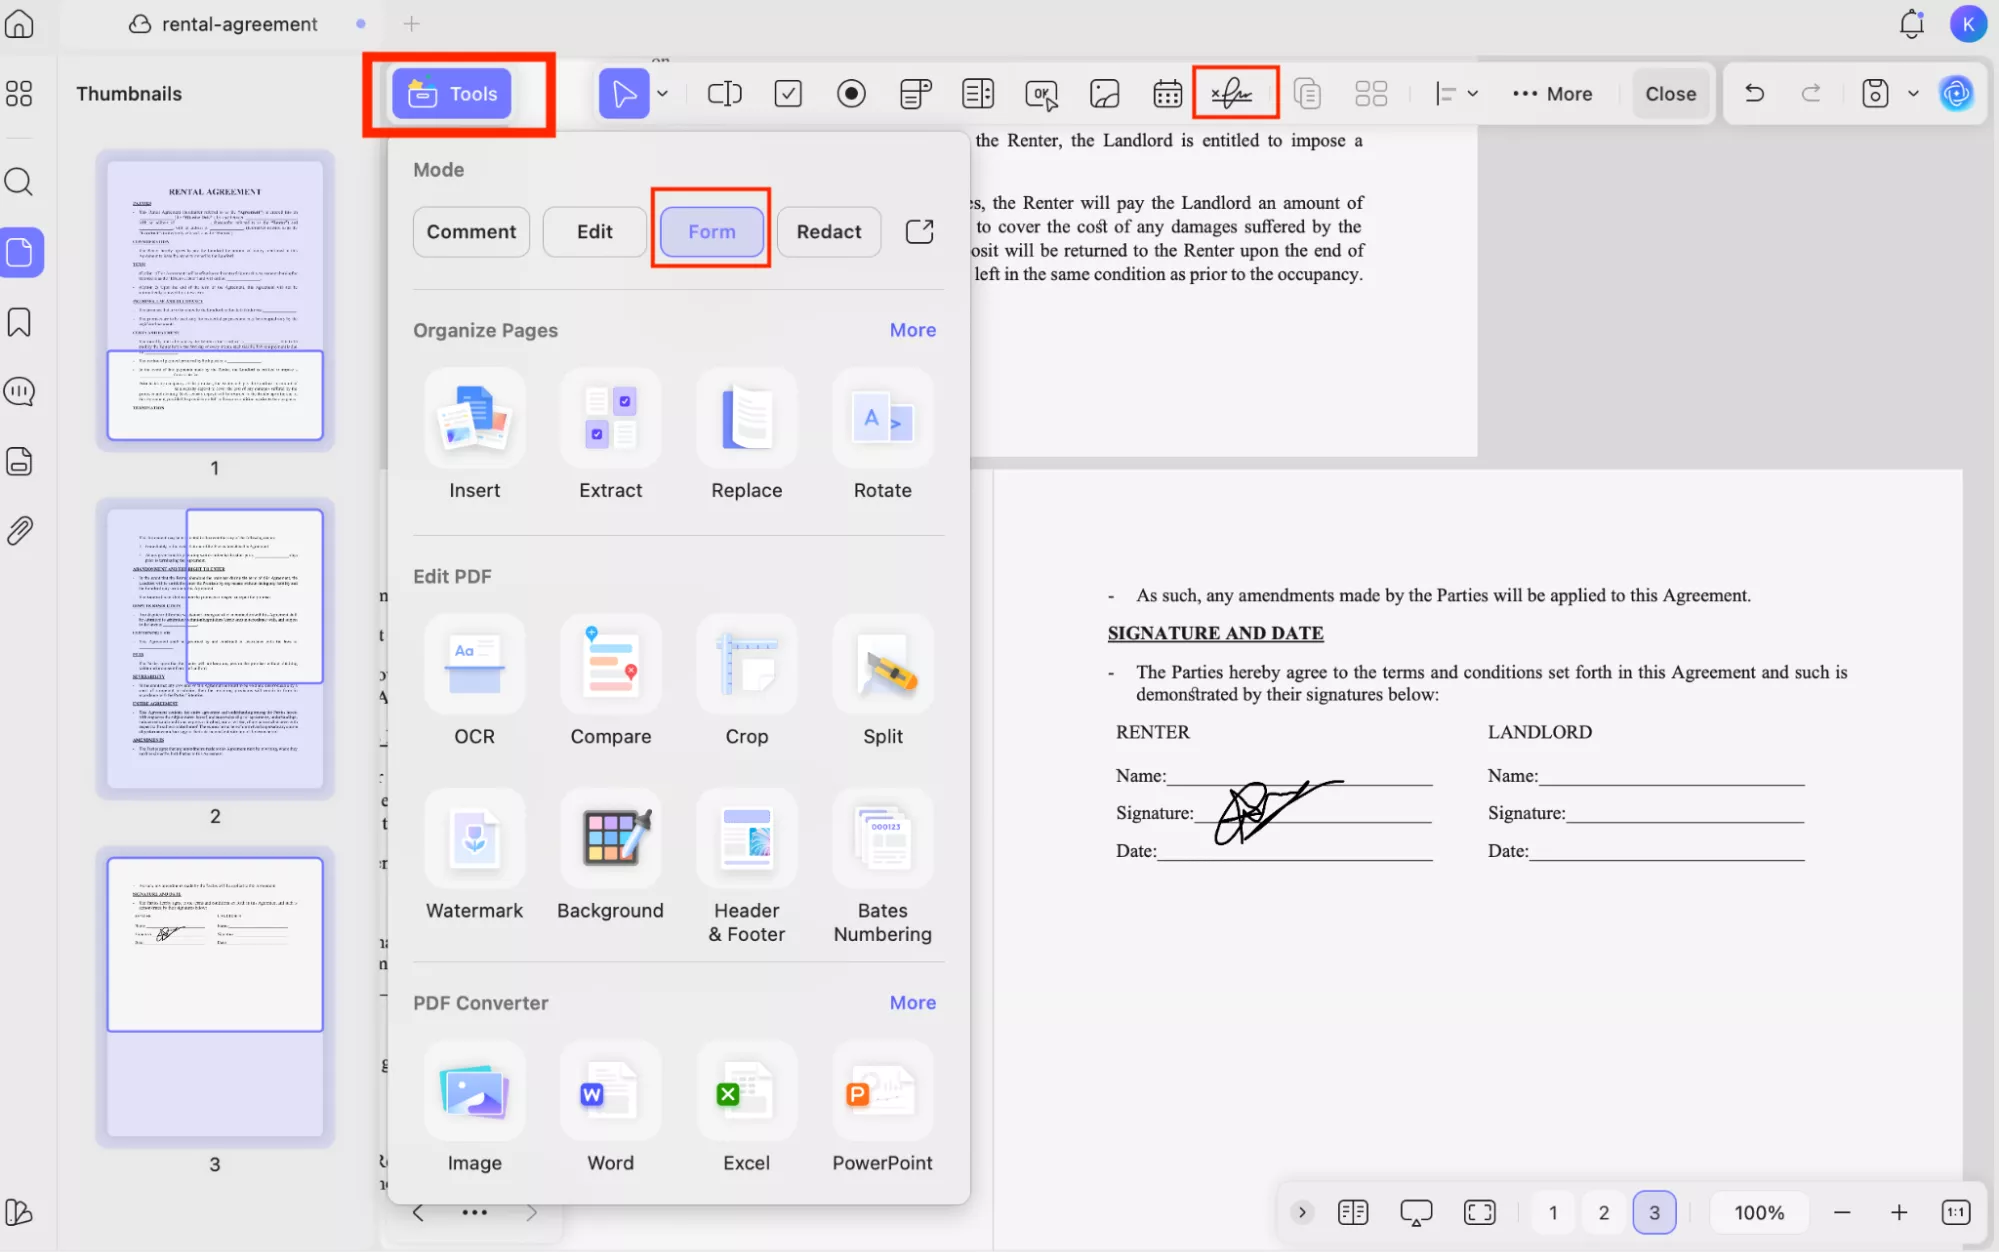1999x1253 pixels.
Task: Click the Close button
Action: click(x=1669, y=93)
